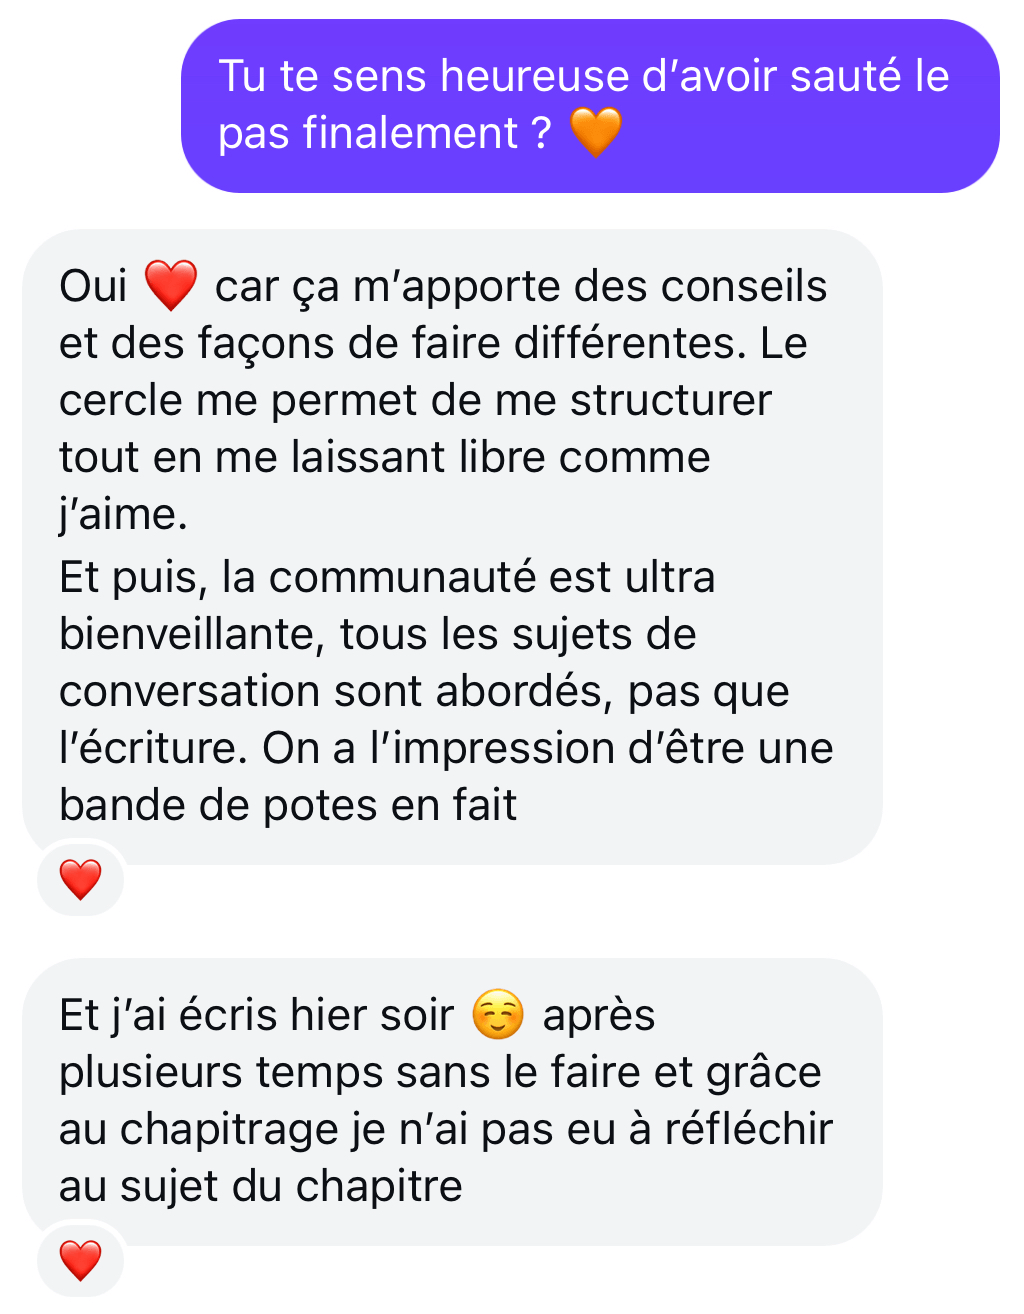Click the line starting with "bienveillante, tous les sujets"
This screenshot has height=1314, width=1024.
(x=378, y=634)
